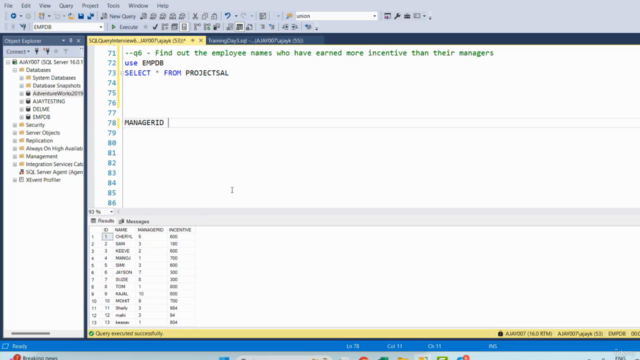The width and height of the screenshot is (640, 360).
Task: Open the 93 % zoom level dropdown
Action: [x=111, y=212]
